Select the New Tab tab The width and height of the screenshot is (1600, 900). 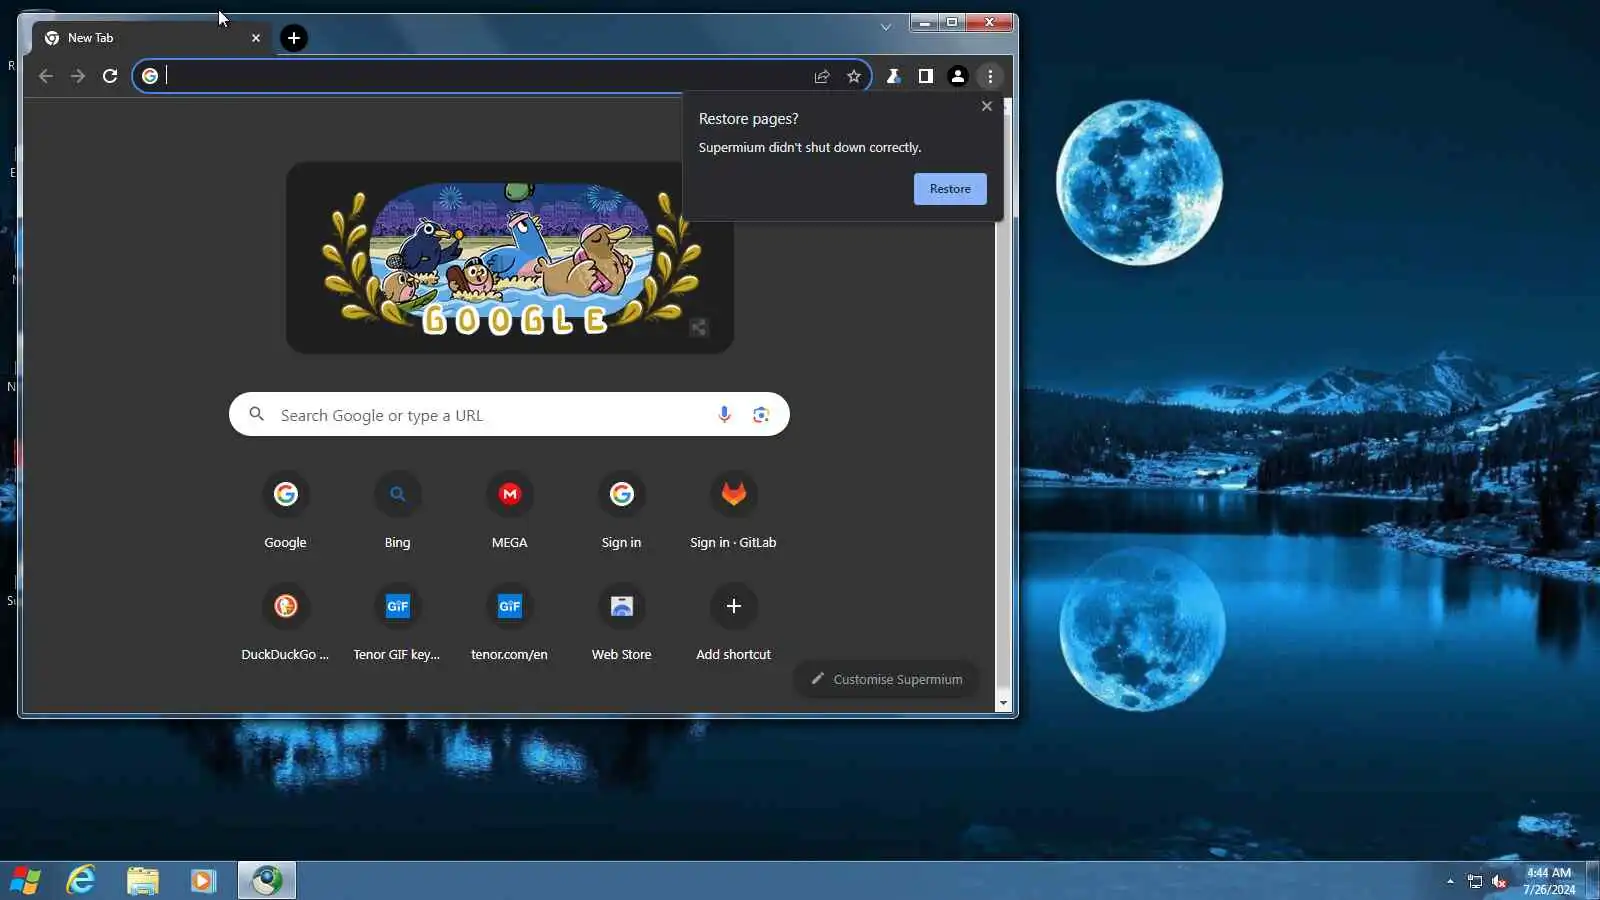153,38
